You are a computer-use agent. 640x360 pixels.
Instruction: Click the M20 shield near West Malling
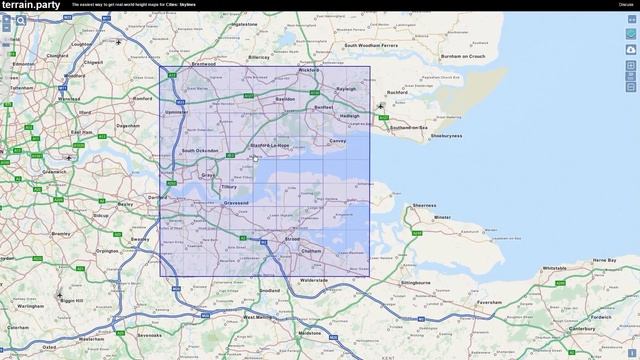206,316
